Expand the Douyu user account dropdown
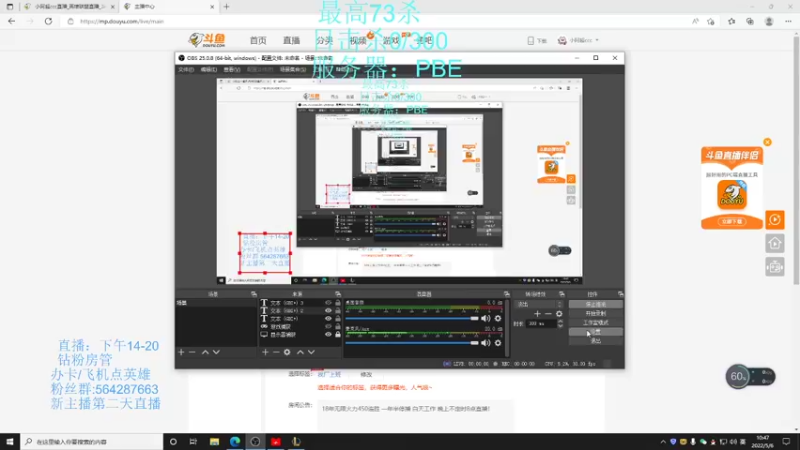Image resolution: width=800 pixels, height=450 pixels. pyautogui.click(x=579, y=40)
